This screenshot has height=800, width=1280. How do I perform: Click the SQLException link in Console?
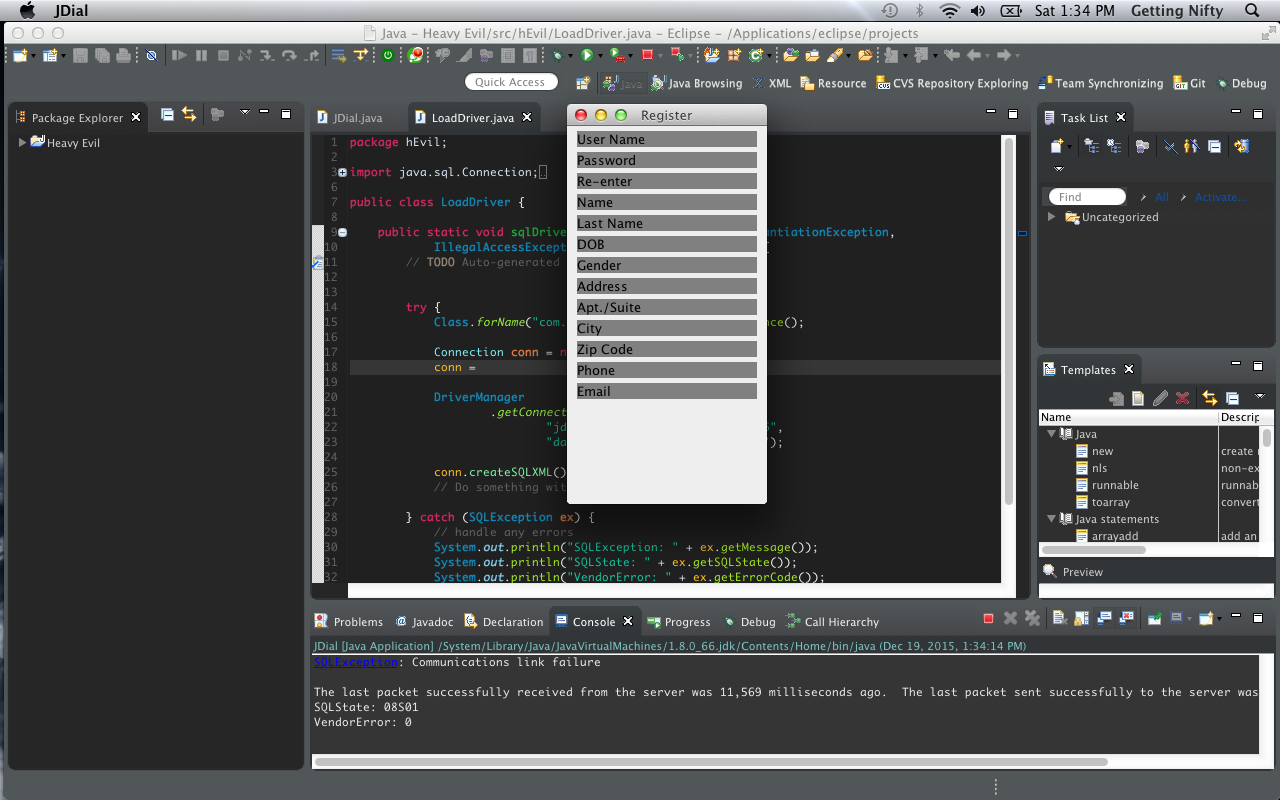pyautogui.click(x=356, y=662)
